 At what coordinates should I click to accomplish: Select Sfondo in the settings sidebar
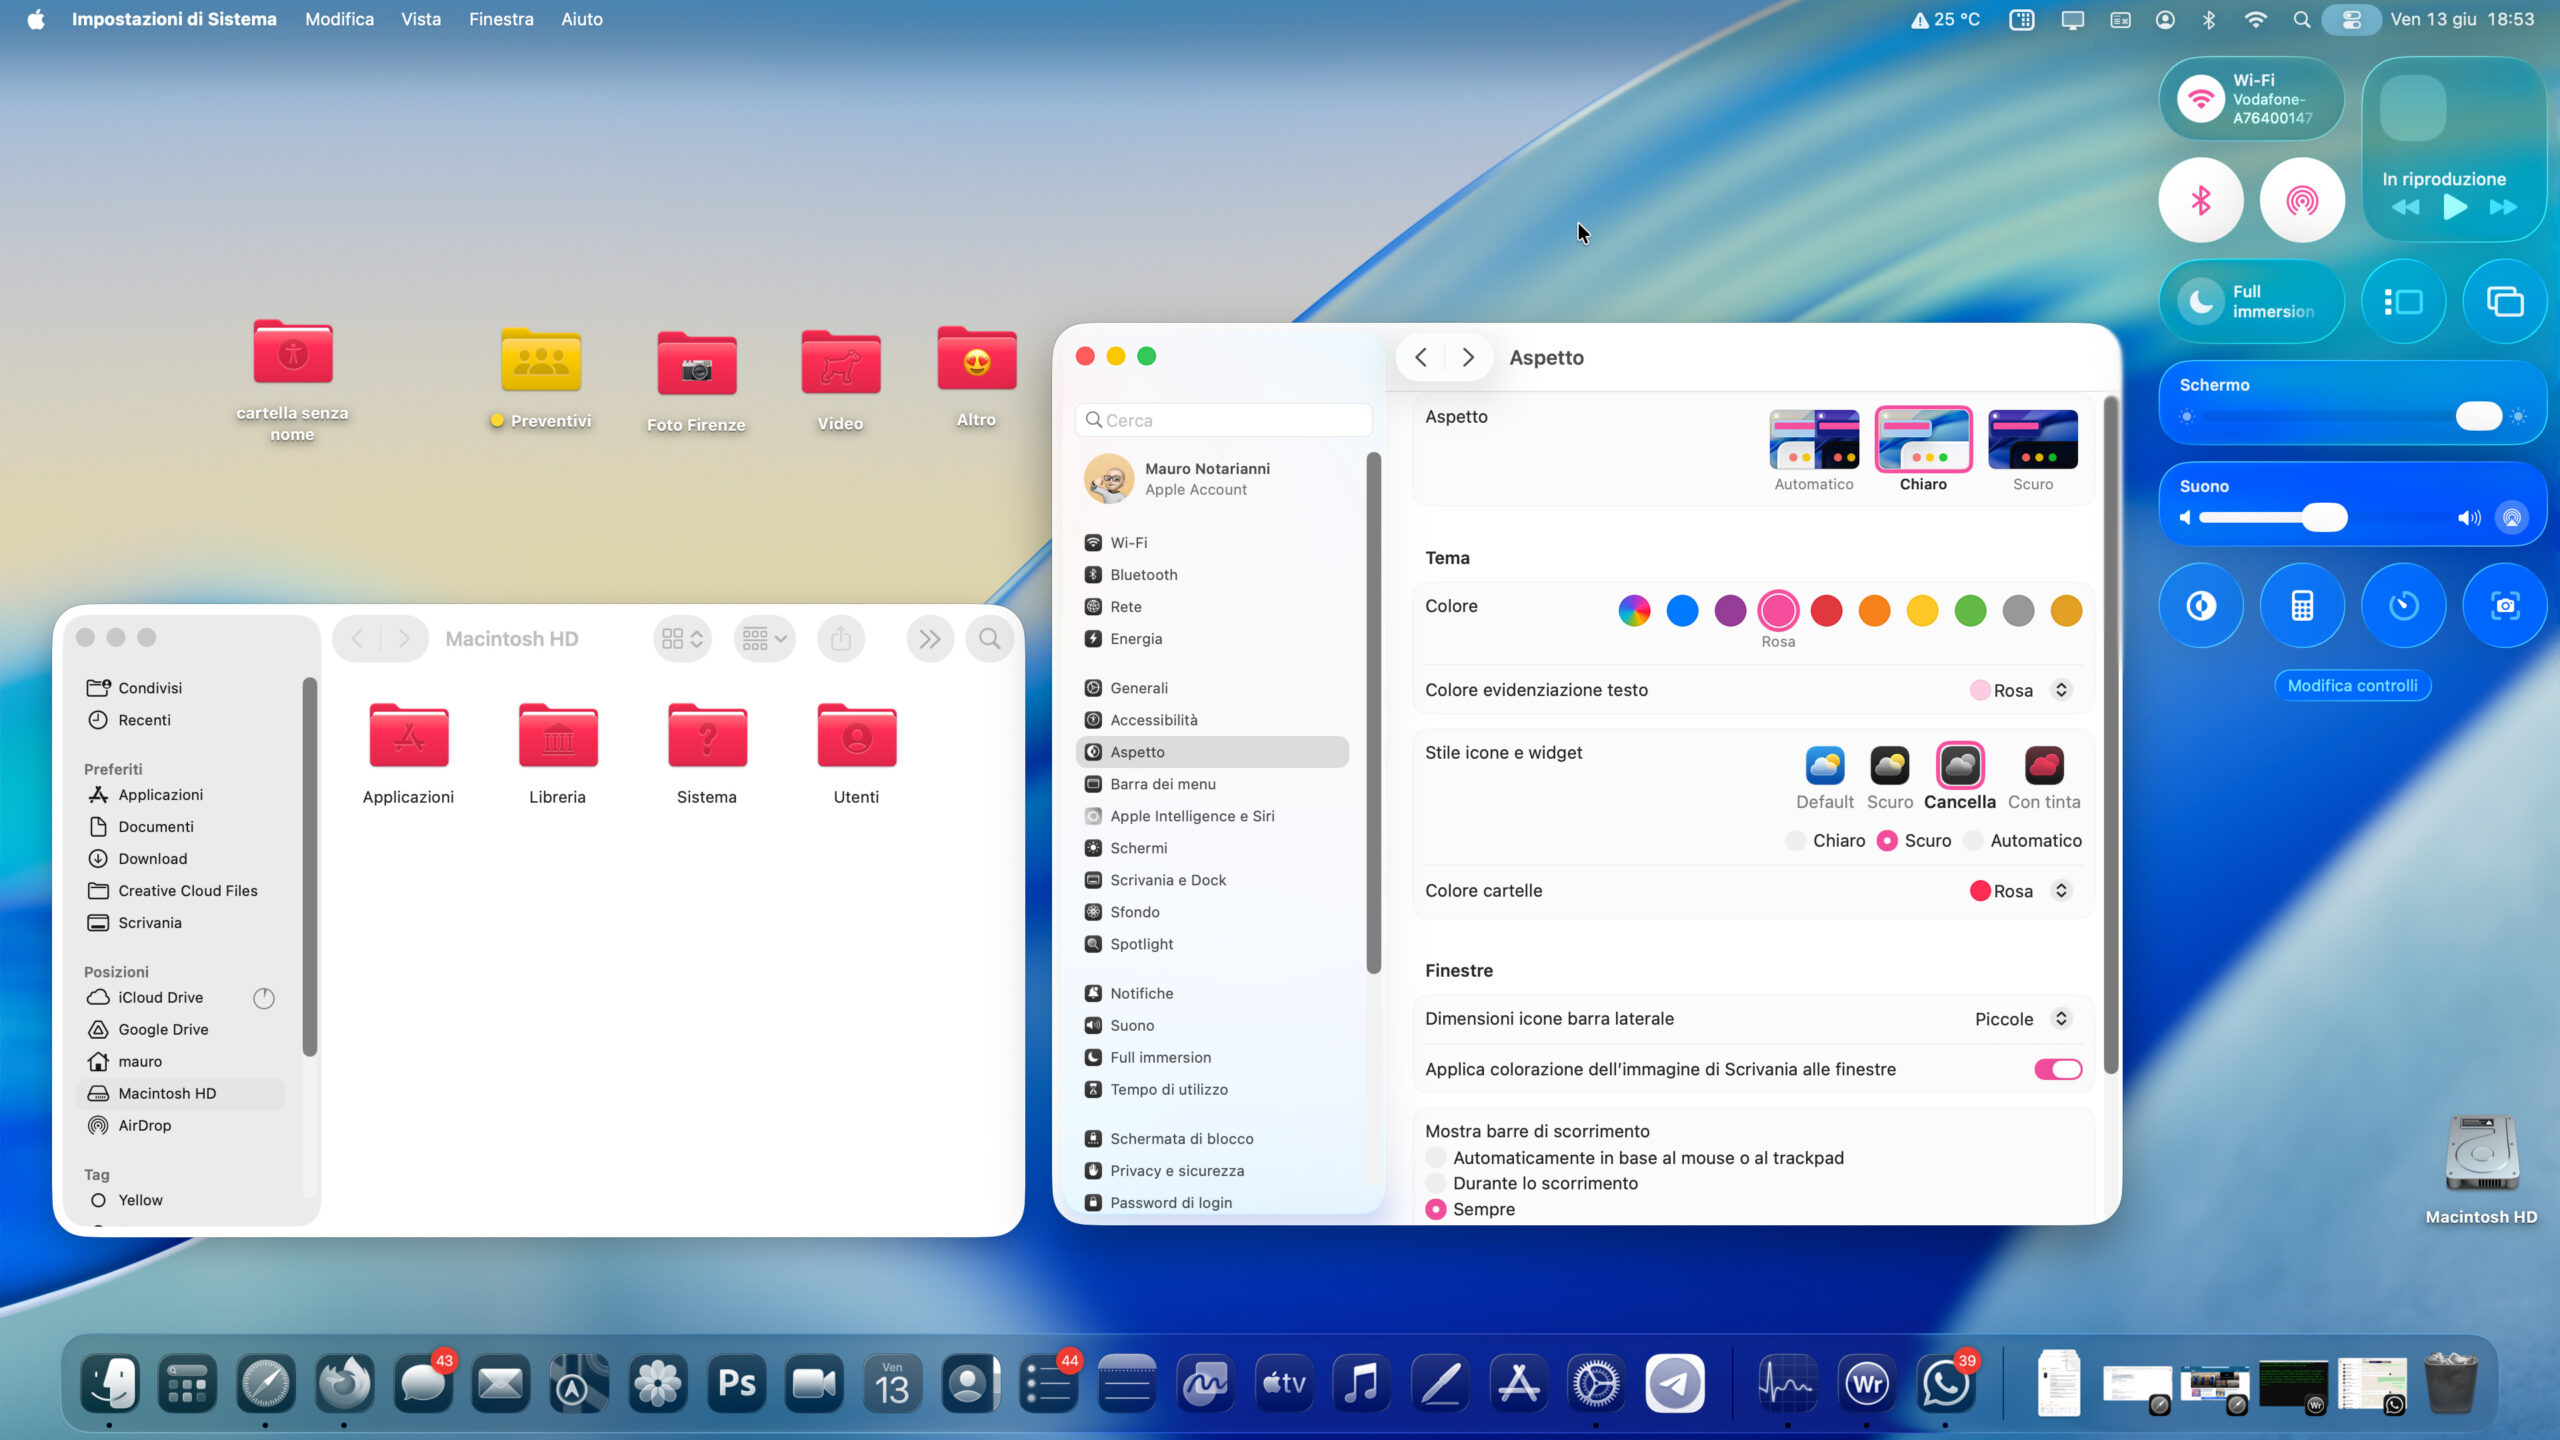1134,912
